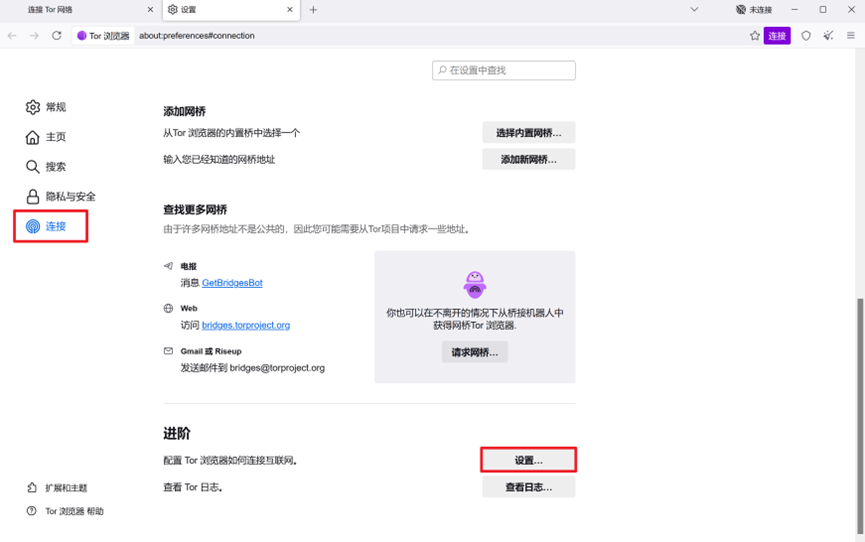
Task: Open 扩展和主题 extensions and themes
Action: [x=57, y=488]
